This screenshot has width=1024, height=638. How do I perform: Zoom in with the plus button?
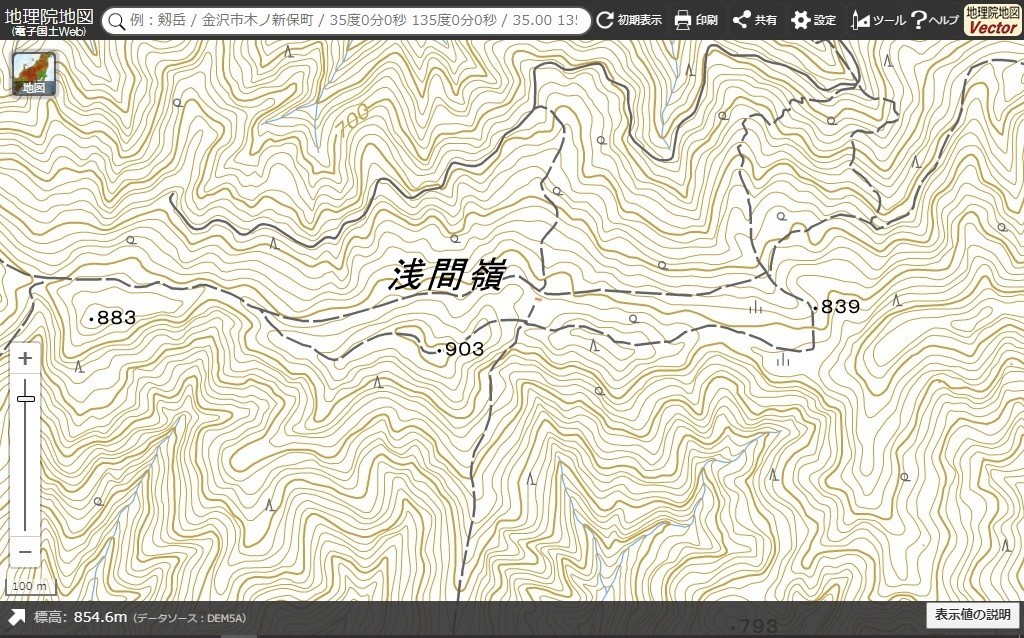tap(25, 359)
